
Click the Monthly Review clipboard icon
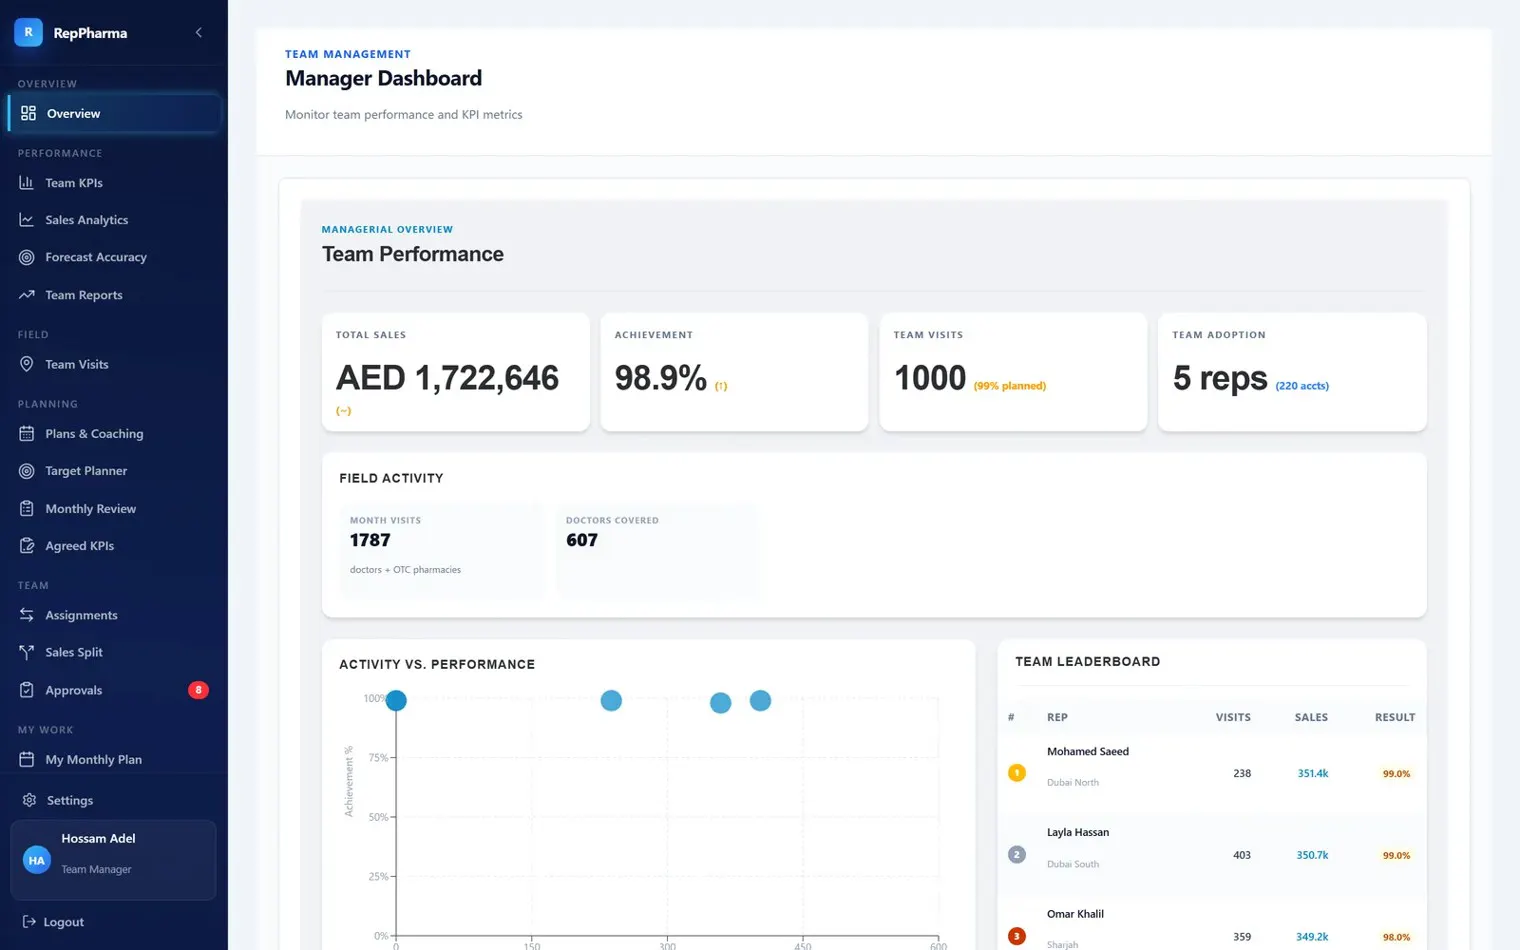27,509
